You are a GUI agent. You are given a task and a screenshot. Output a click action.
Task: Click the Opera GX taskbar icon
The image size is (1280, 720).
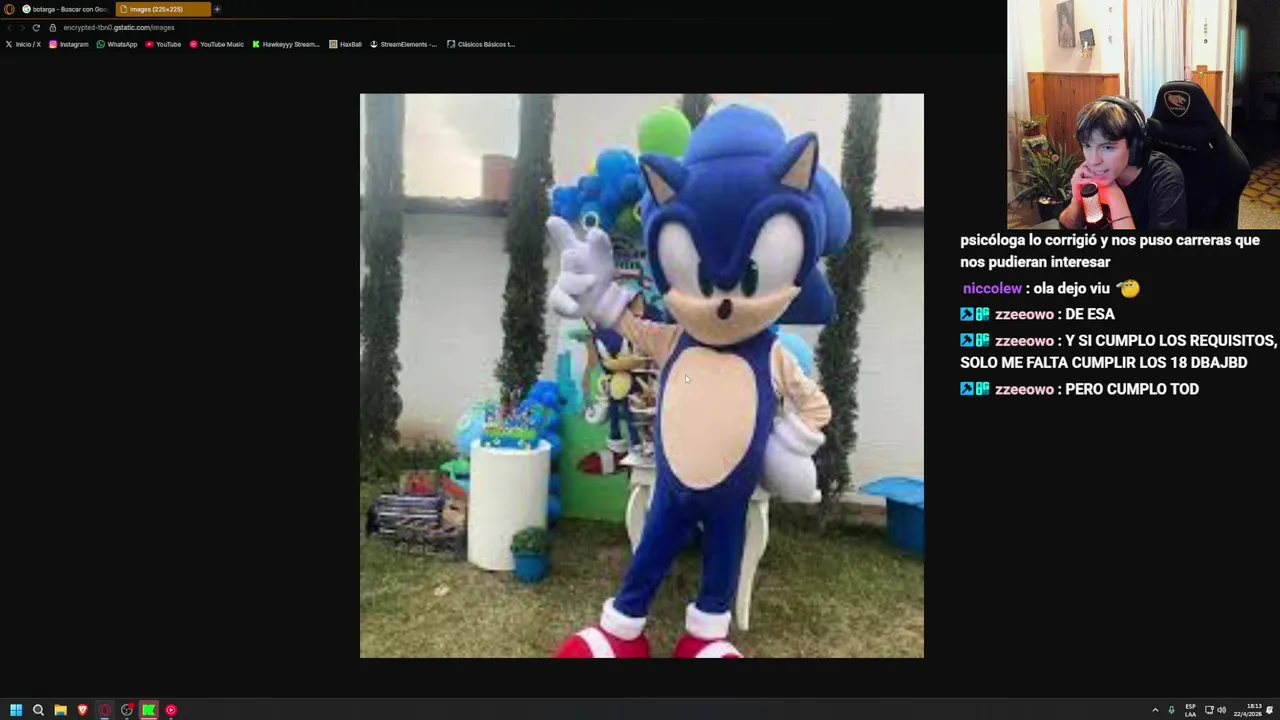104,710
